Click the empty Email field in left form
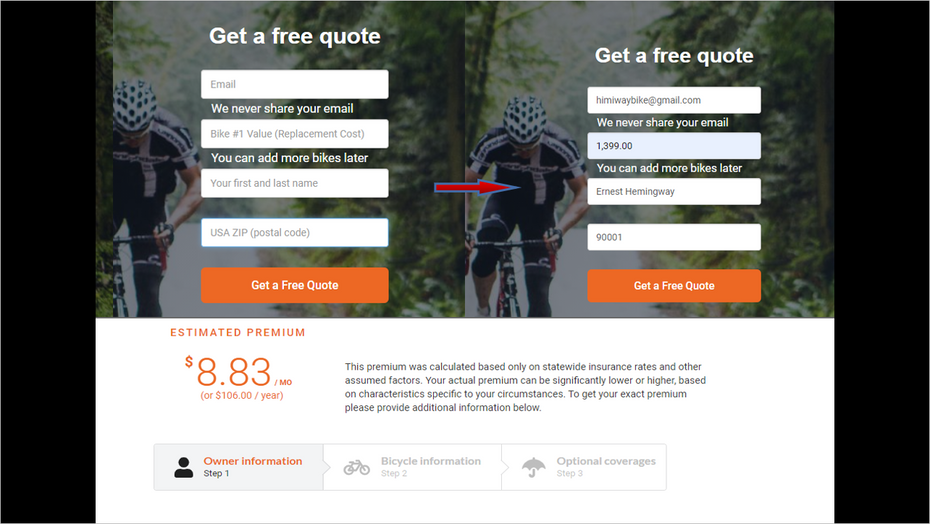The width and height of the screenshot is (930, 524). point(295,84)
